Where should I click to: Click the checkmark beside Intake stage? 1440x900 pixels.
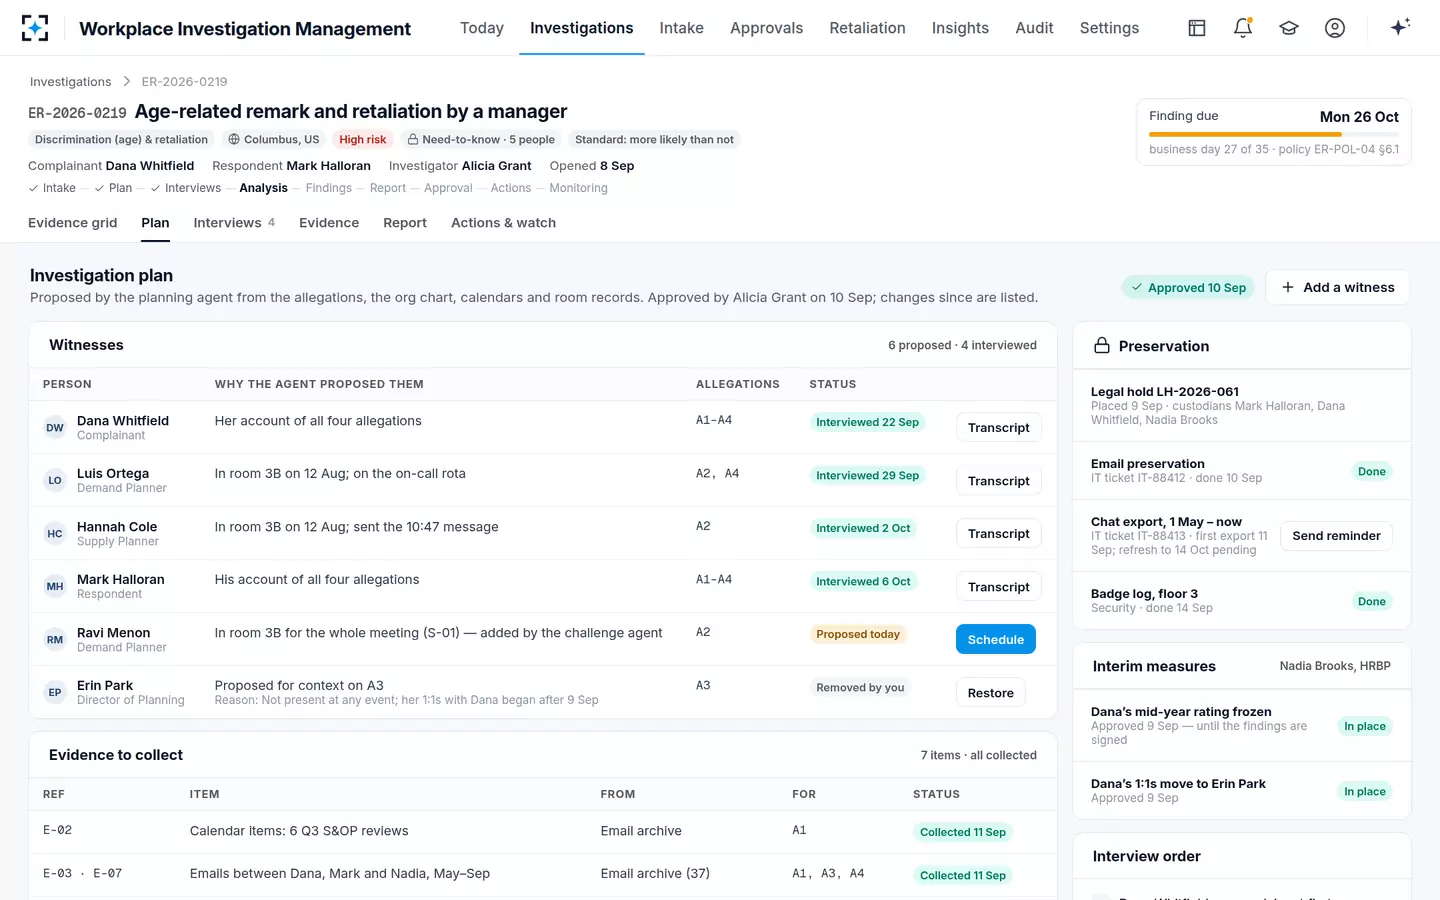coord(34,188)
